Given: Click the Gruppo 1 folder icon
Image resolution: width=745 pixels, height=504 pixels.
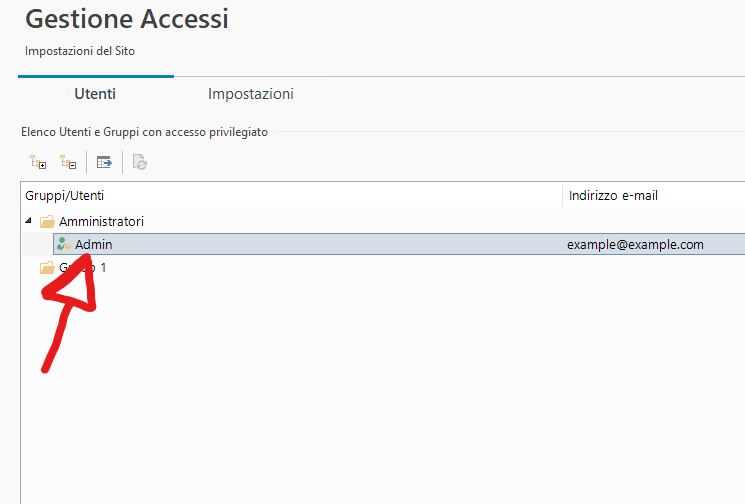Looking at the screenshot, I should click(x=47, y=268).
